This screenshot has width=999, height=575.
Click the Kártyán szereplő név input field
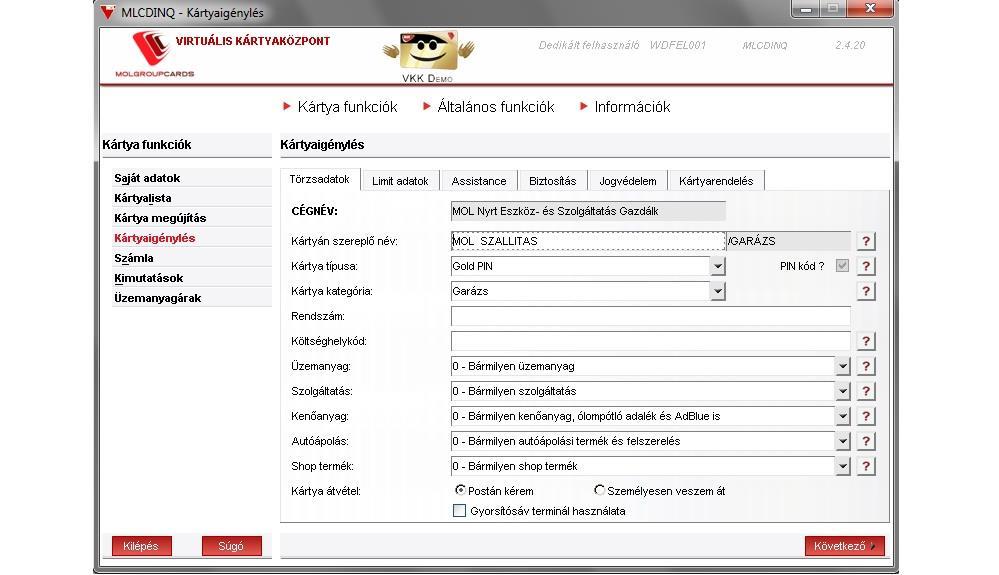click(588, 241)
